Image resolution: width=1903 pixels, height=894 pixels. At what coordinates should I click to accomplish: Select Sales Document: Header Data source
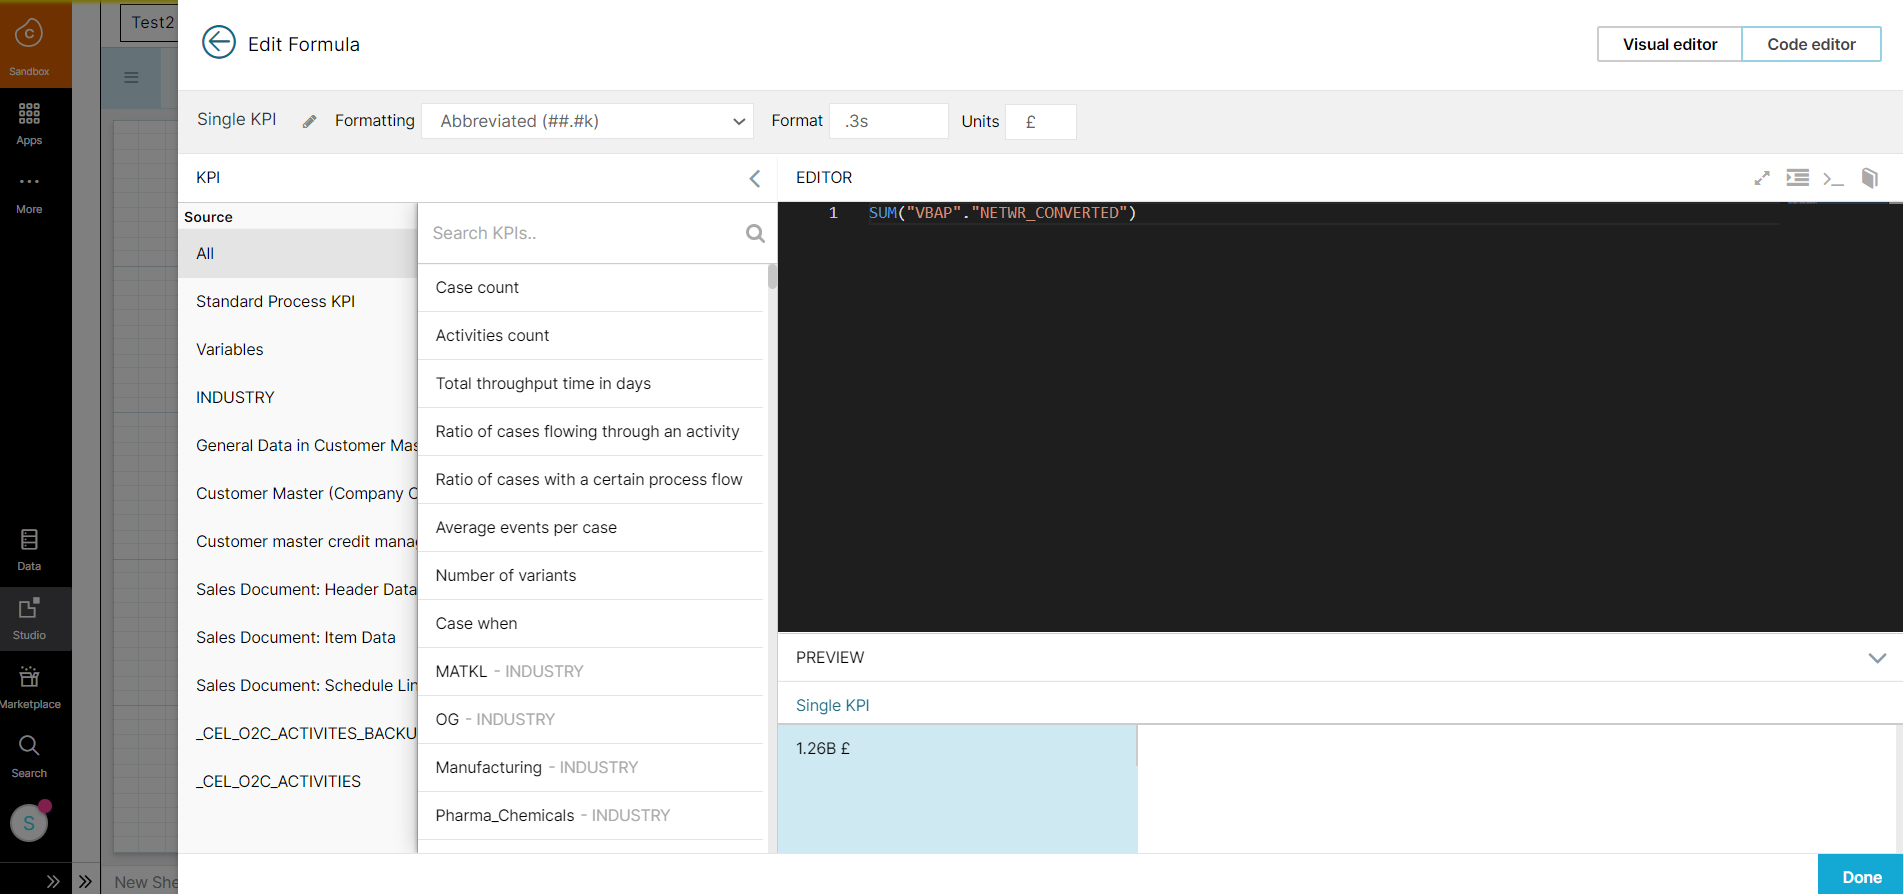(298, 589)
